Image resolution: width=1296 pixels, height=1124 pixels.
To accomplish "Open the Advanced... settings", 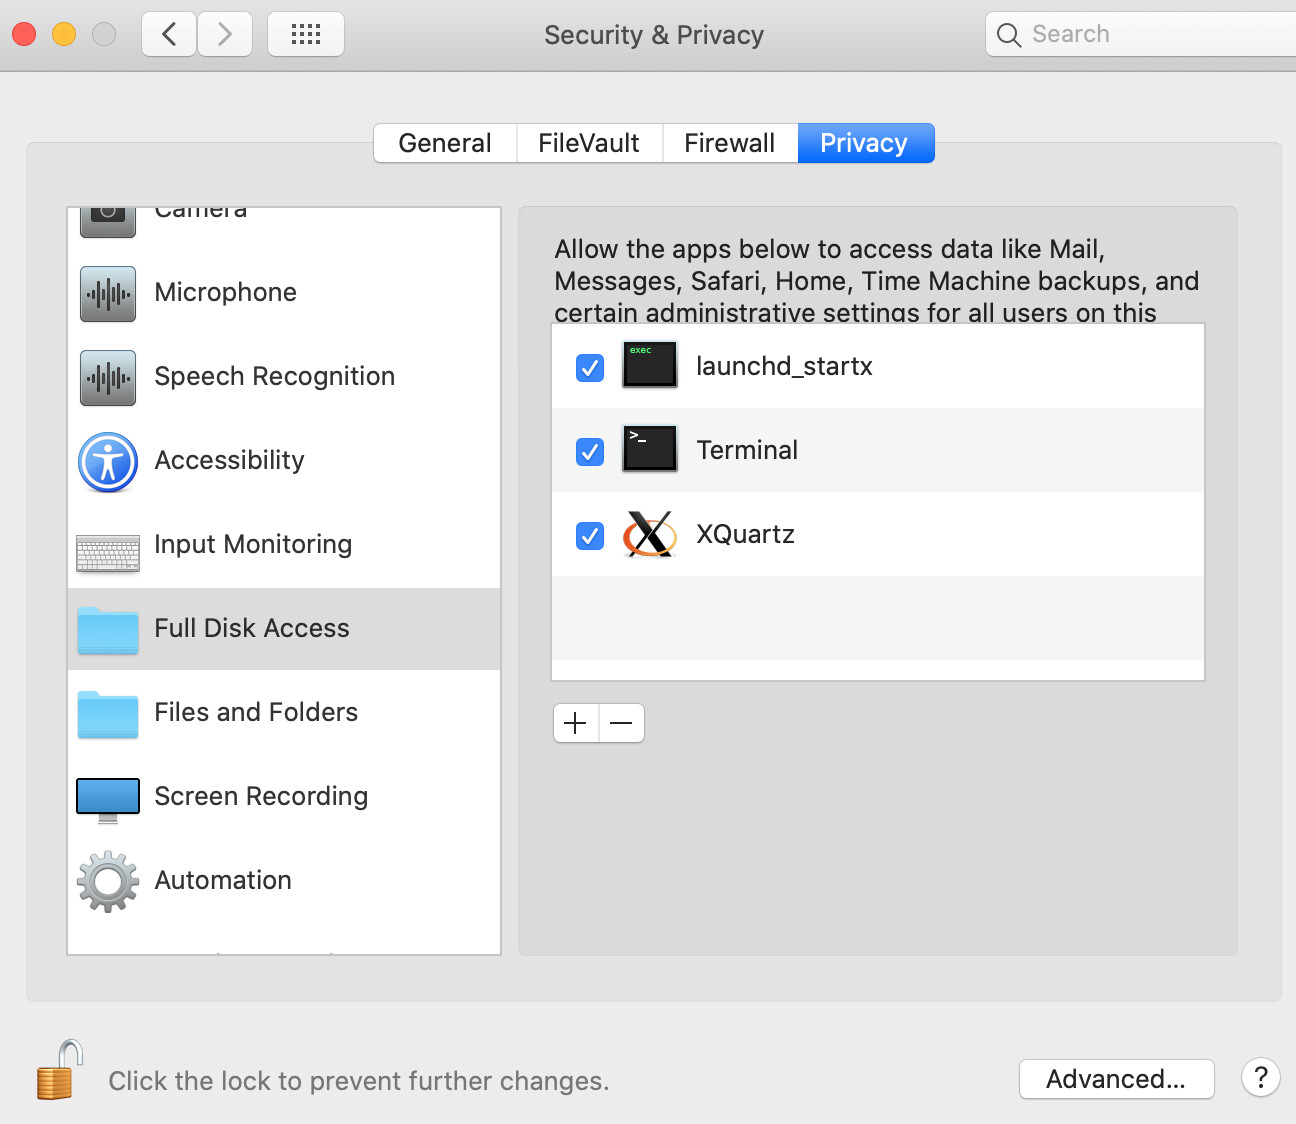I will tap(1116, 1079).
